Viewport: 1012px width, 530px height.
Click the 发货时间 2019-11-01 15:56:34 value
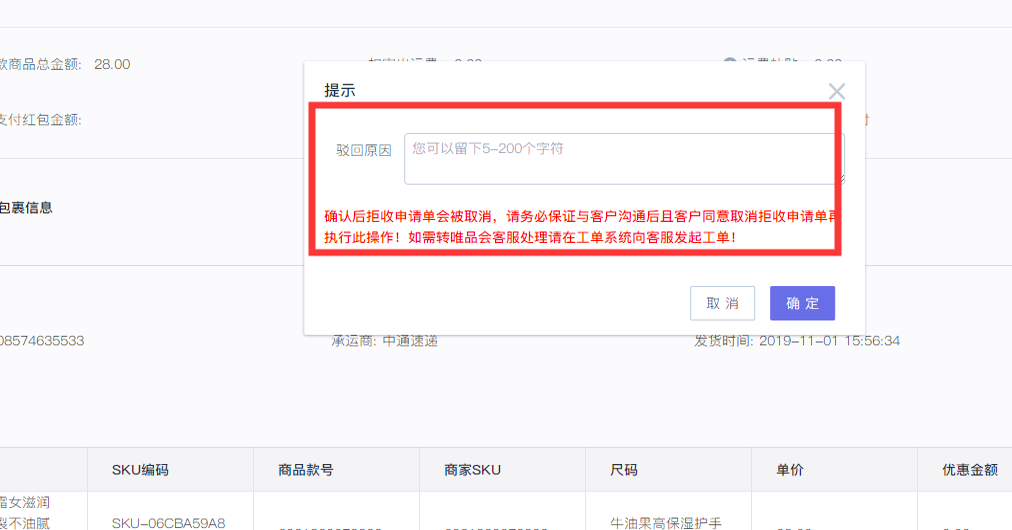[x=829, y=341]
